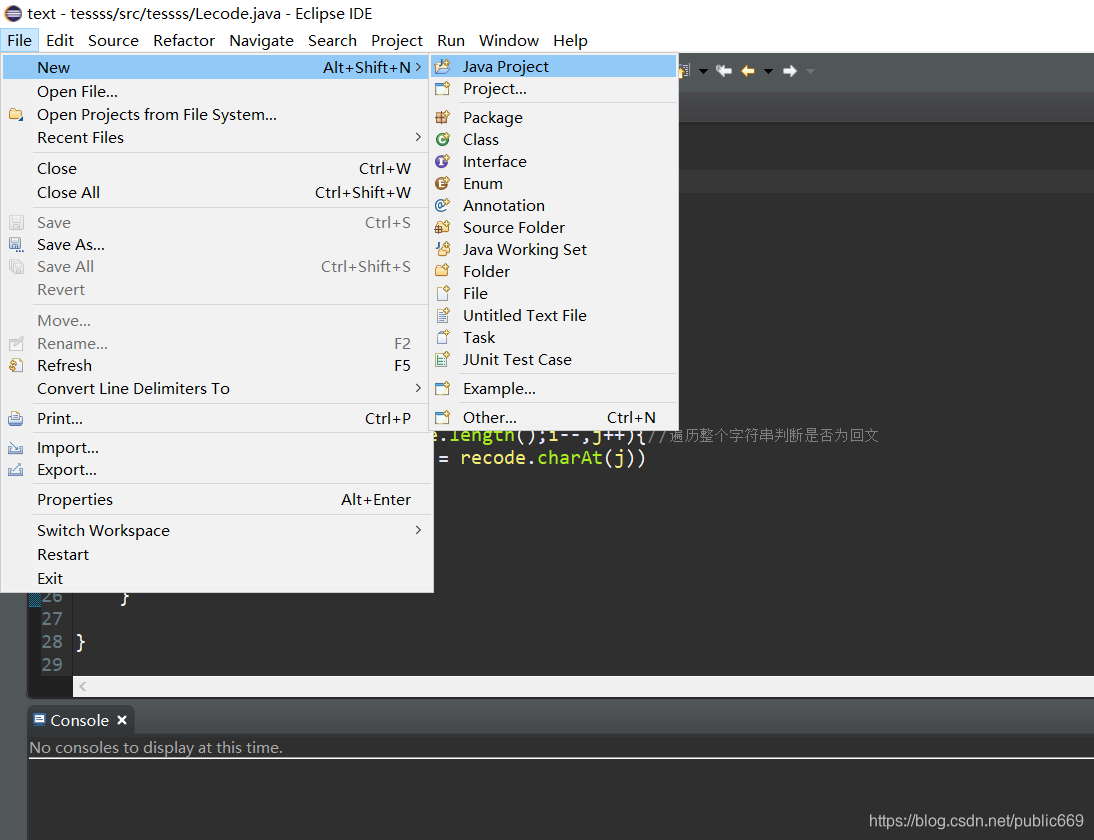
Task: Create a new Folder
Action: point(553,271)
